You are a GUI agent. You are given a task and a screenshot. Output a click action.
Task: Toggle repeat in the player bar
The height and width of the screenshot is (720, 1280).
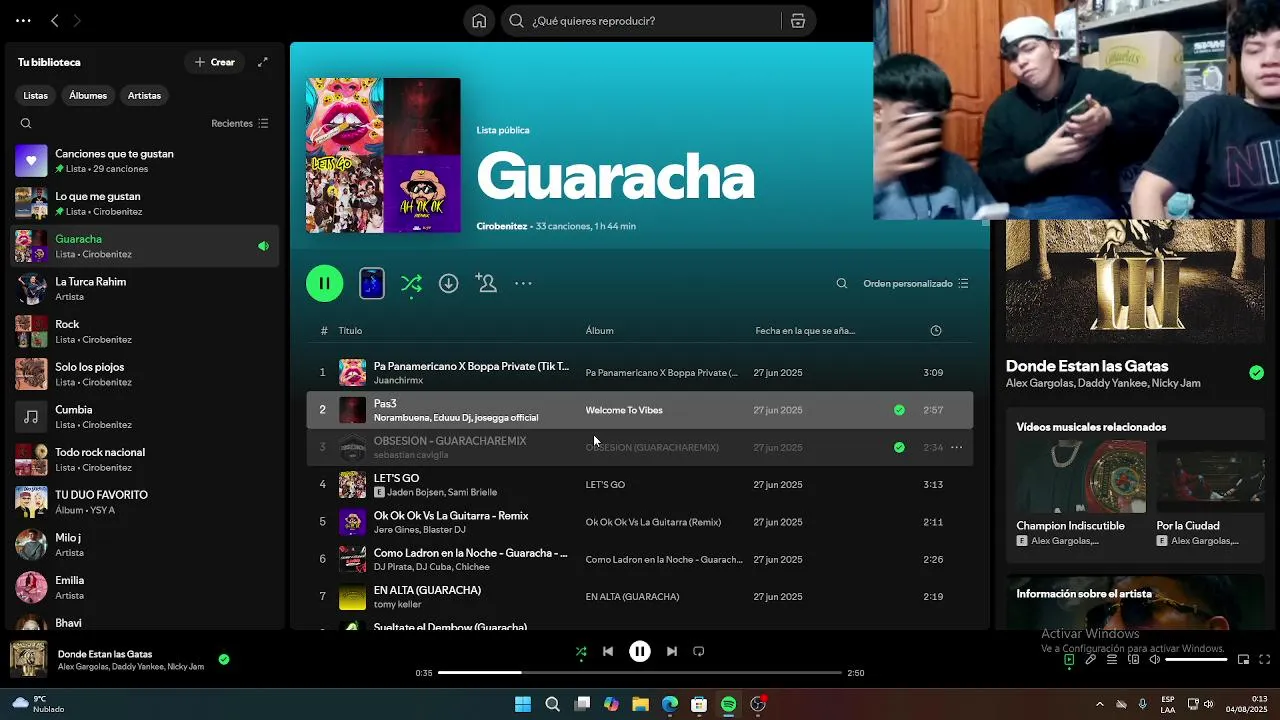pos(699,651)
